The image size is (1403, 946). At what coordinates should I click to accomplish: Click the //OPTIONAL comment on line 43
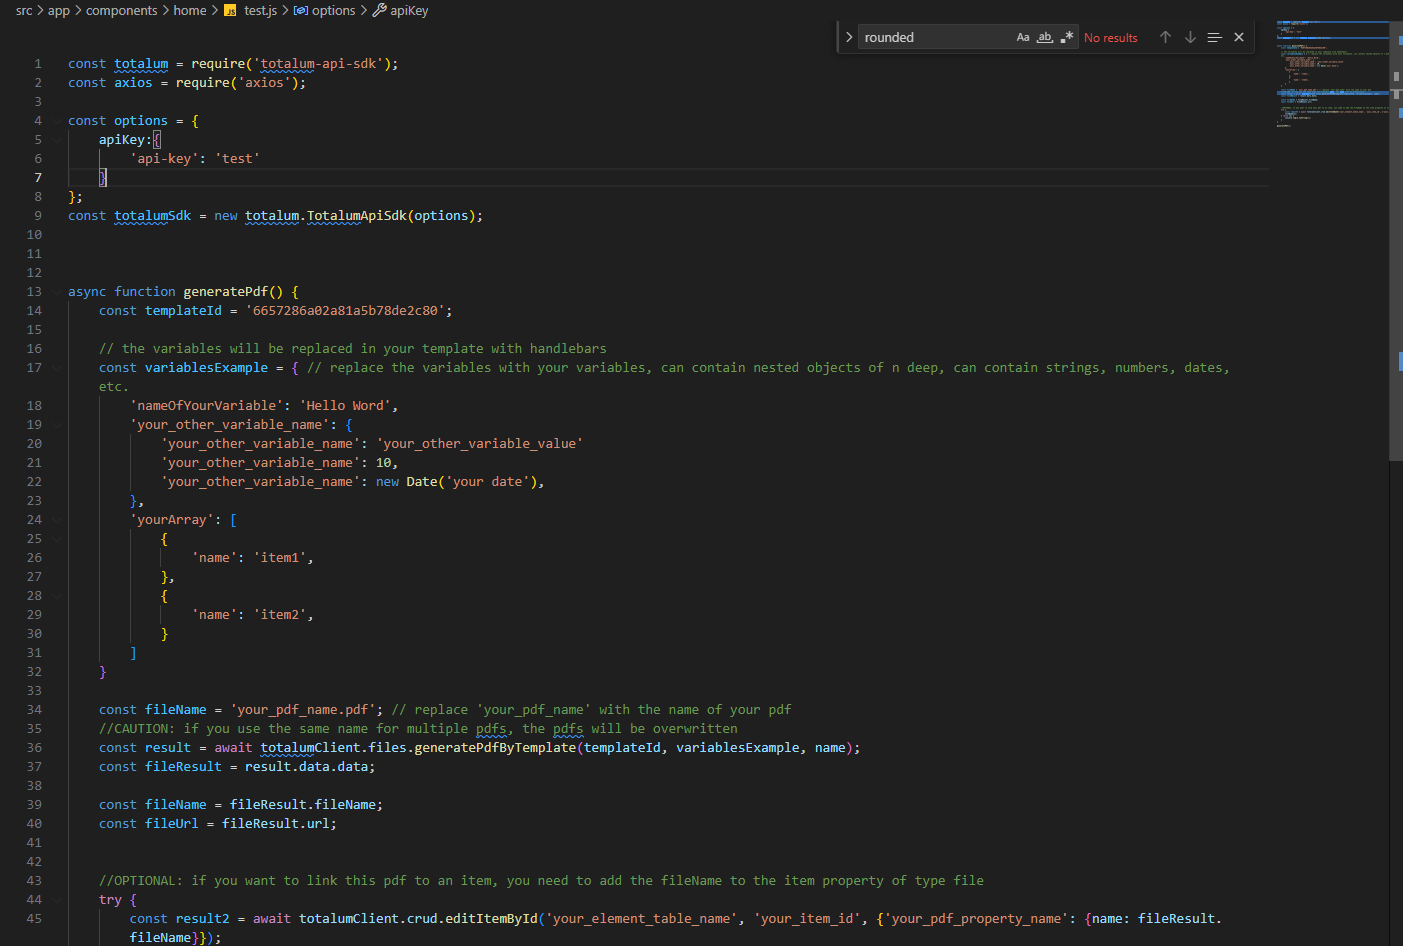(541, 881)
